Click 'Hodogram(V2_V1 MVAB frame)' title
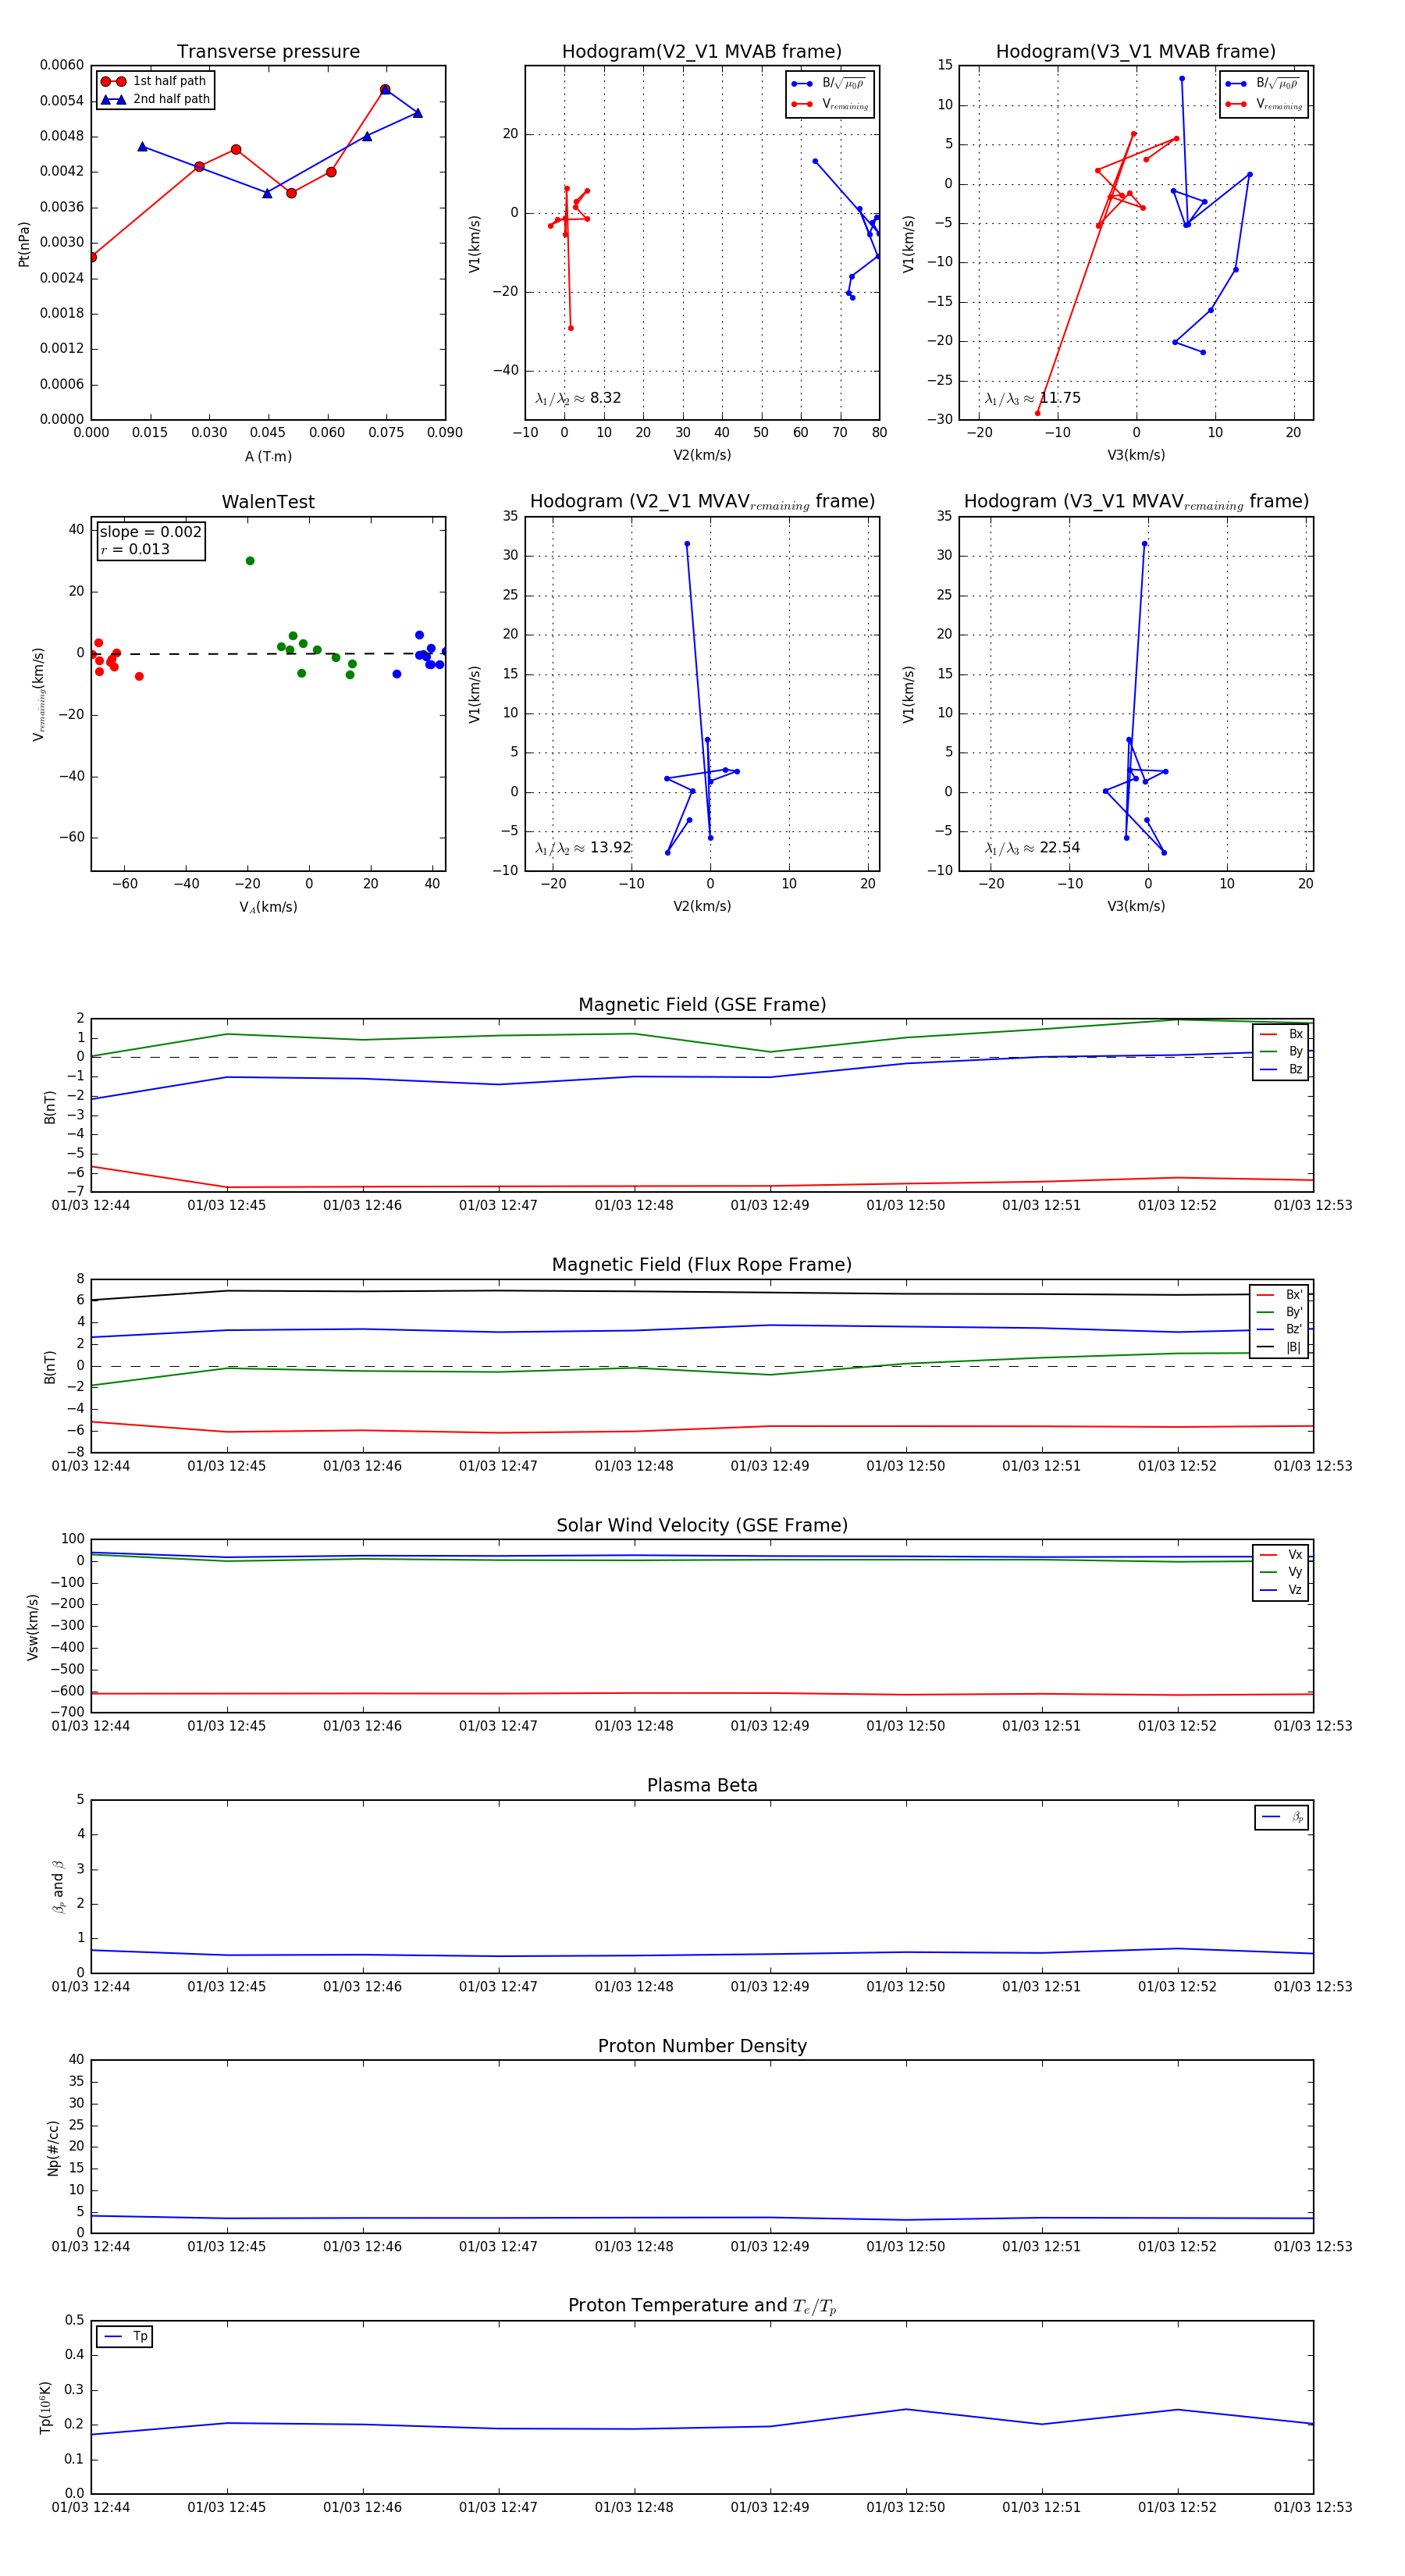Screen dimensions: 1405x2576 coord(702,52)
